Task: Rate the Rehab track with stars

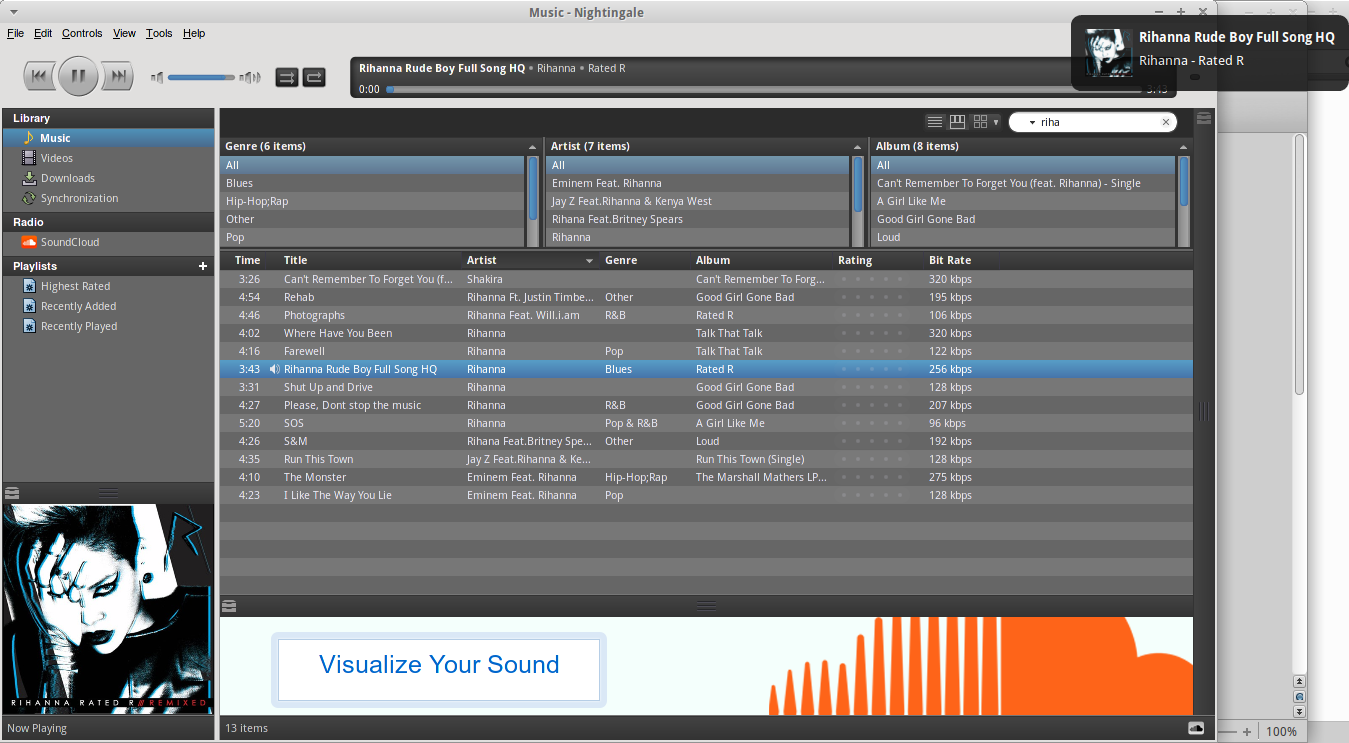Action: coord(872,297)
